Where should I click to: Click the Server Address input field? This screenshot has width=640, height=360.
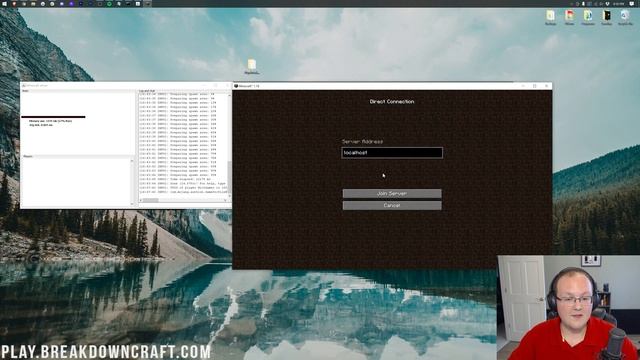tap(392, 153)
